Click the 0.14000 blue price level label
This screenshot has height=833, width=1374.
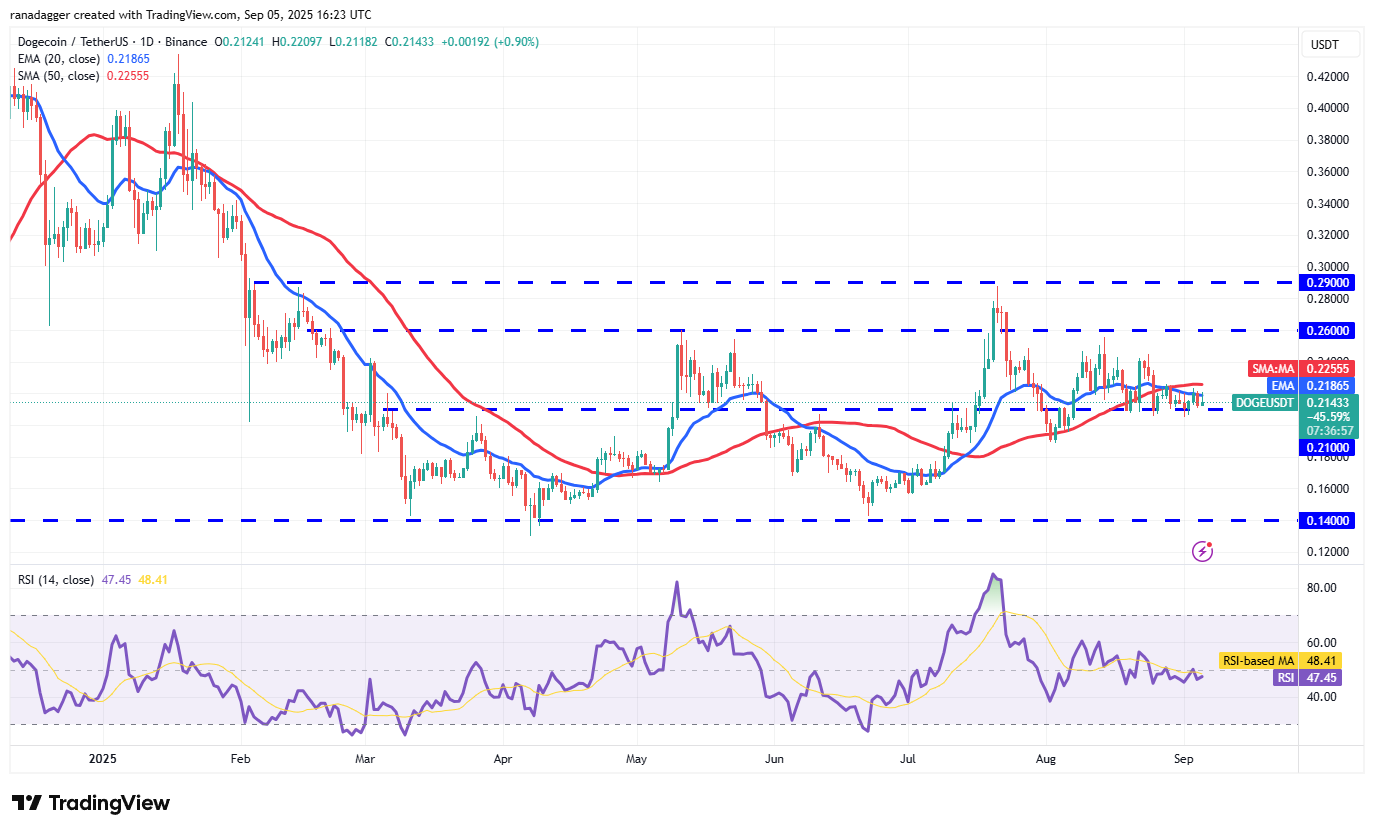click(1327, 520)
